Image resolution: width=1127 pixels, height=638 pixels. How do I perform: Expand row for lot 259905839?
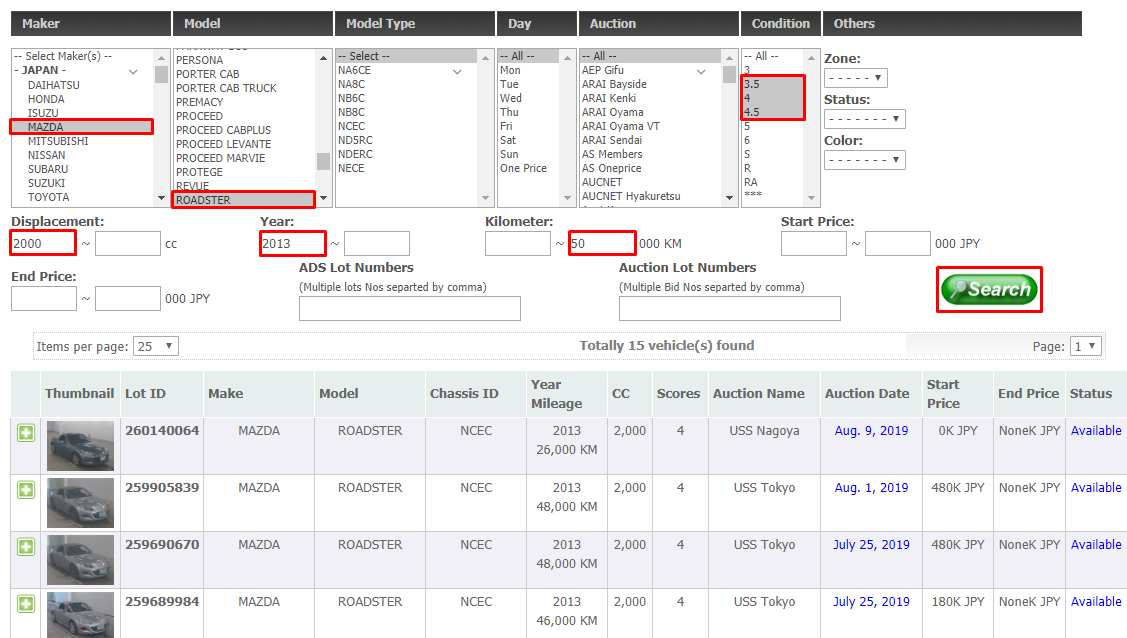26,489
